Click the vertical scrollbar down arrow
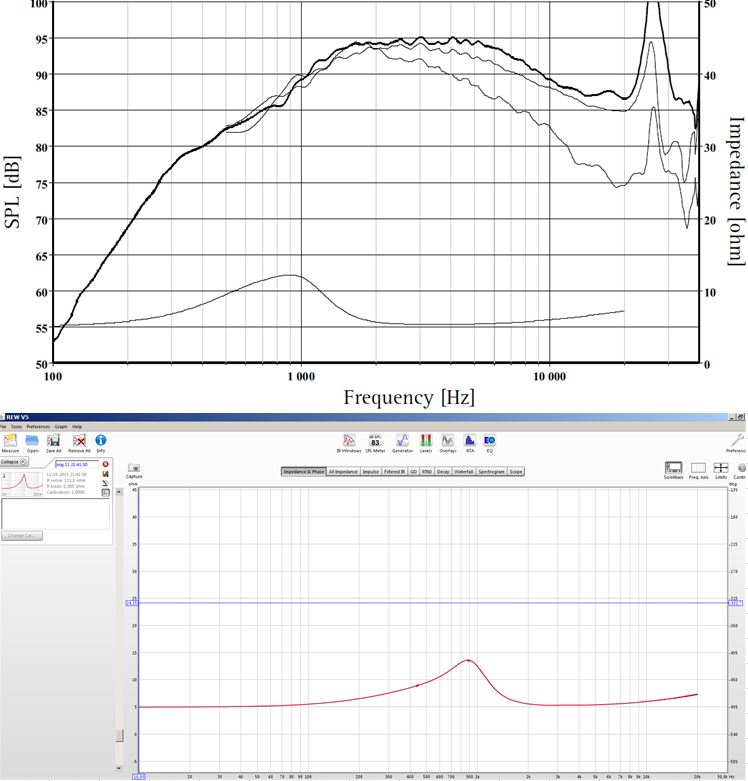748x781 pixels. click(x=119, y=768)
